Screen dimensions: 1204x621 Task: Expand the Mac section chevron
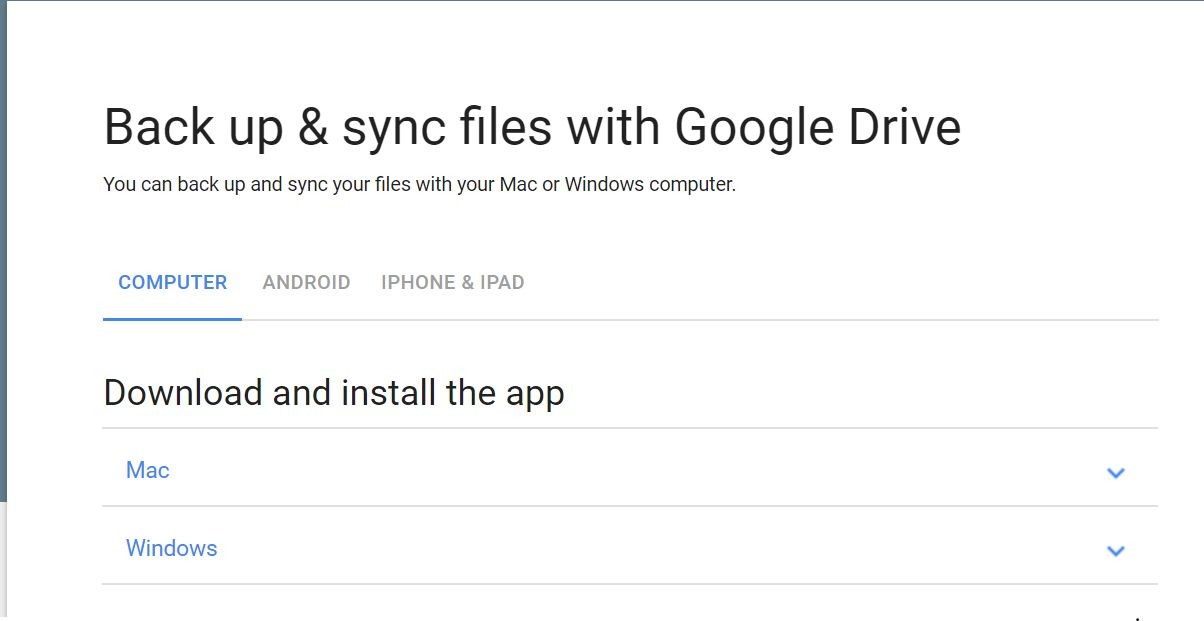1116,472
